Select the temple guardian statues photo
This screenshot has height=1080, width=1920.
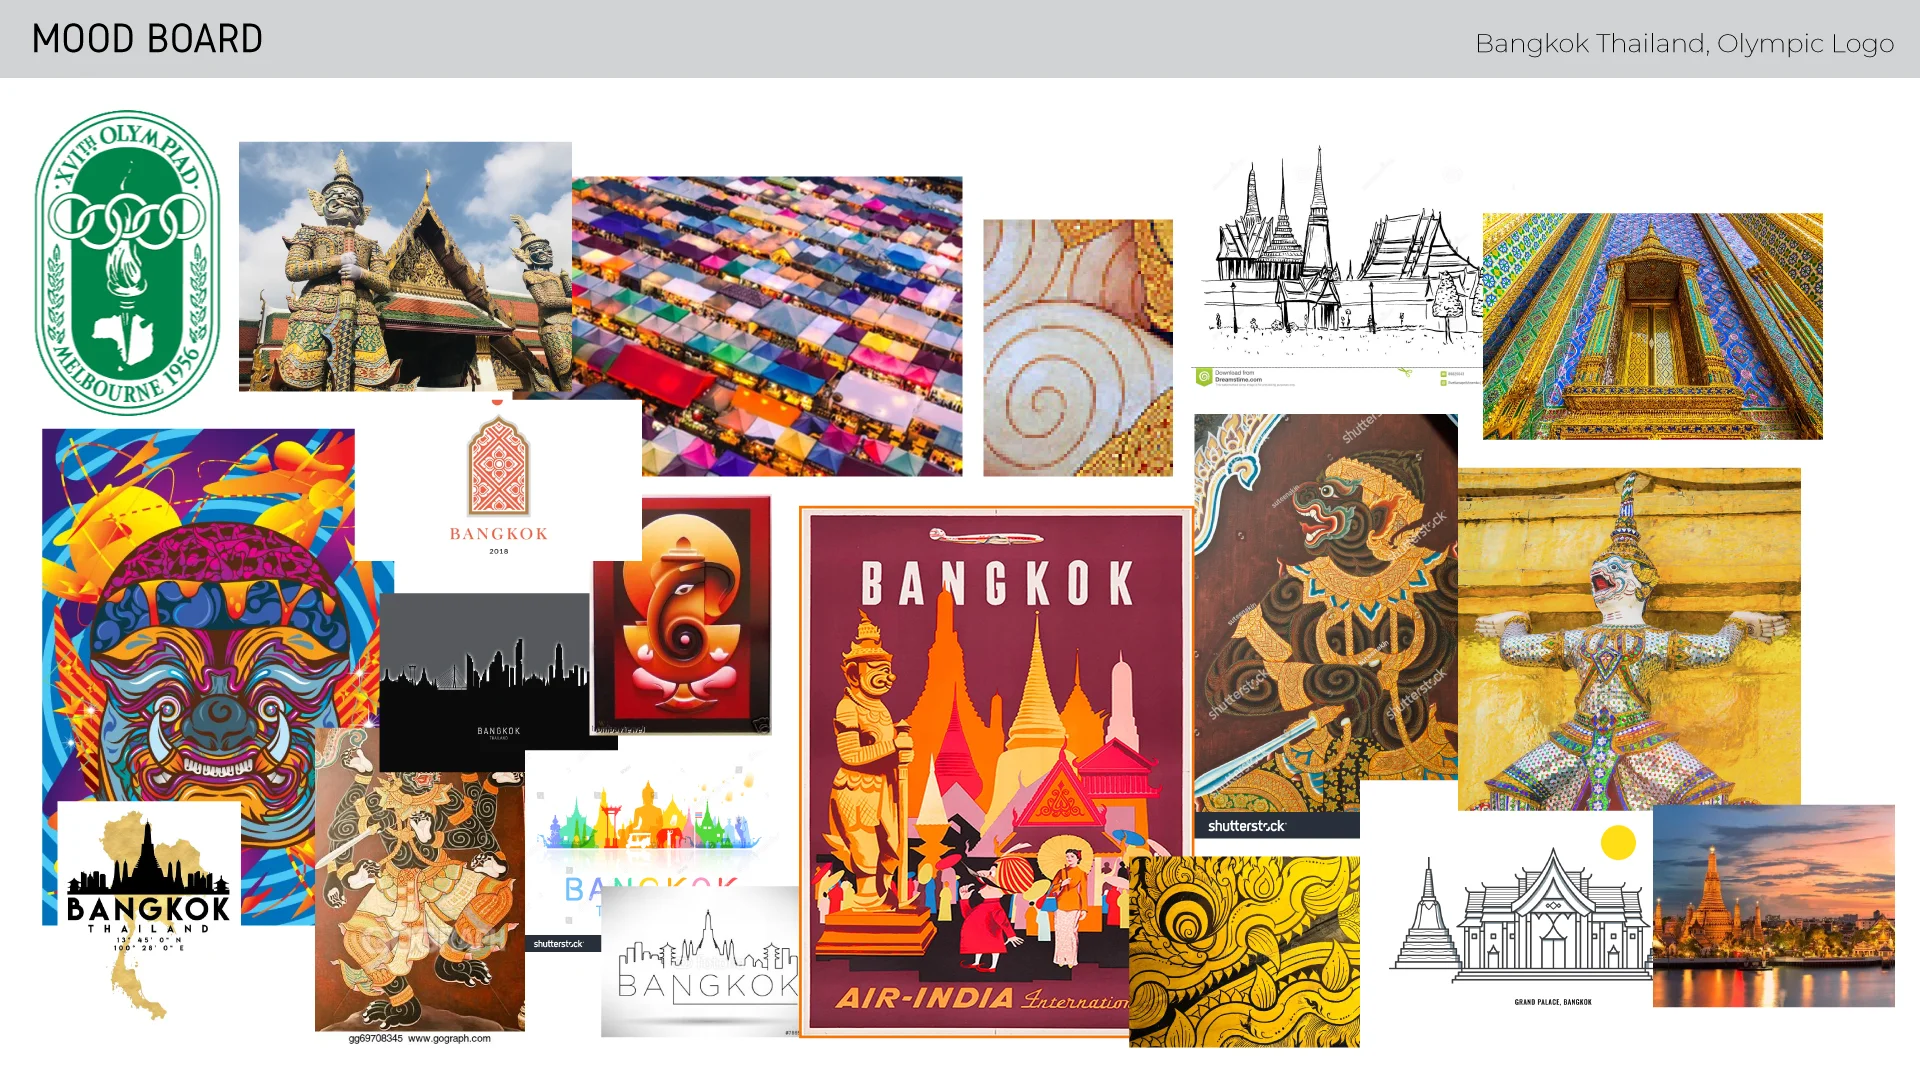pos(405,266)
